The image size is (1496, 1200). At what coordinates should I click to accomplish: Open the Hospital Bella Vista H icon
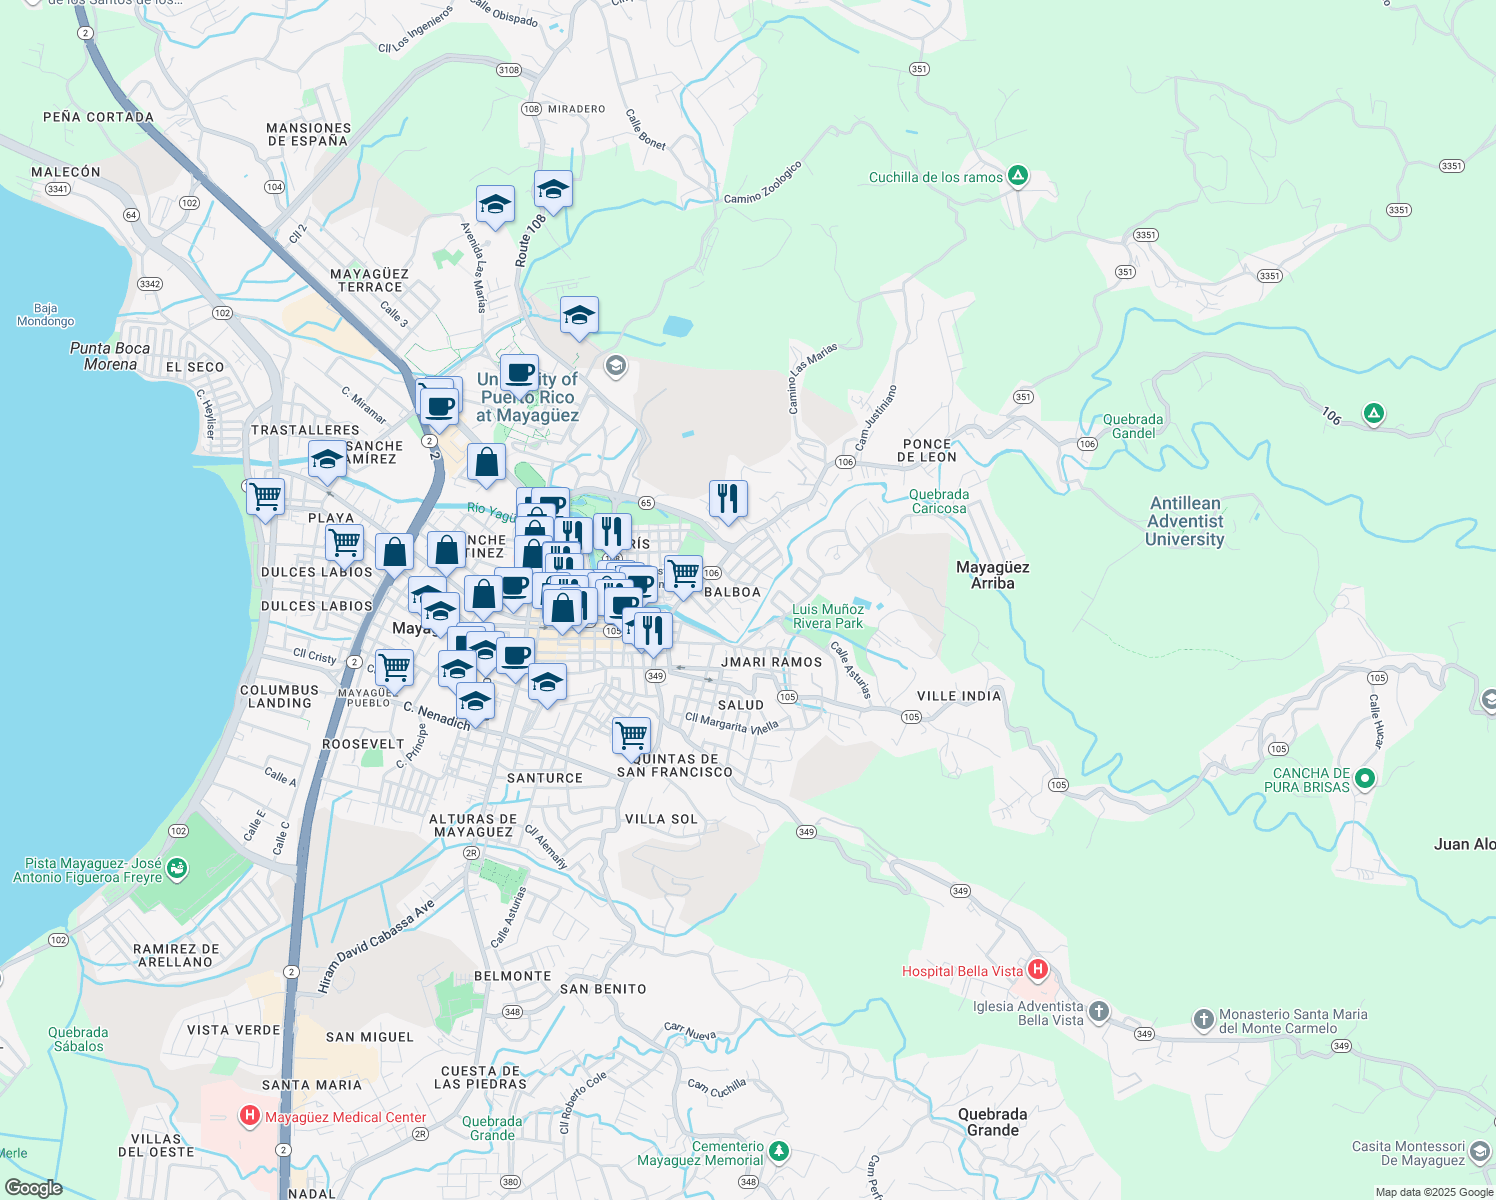click(1039, 970)
